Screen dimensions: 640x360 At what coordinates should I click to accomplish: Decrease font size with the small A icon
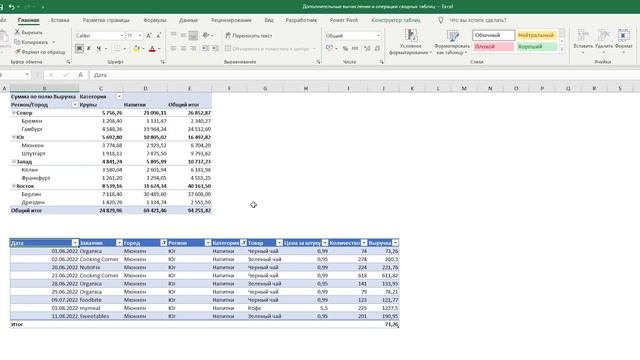pos(159,36)
